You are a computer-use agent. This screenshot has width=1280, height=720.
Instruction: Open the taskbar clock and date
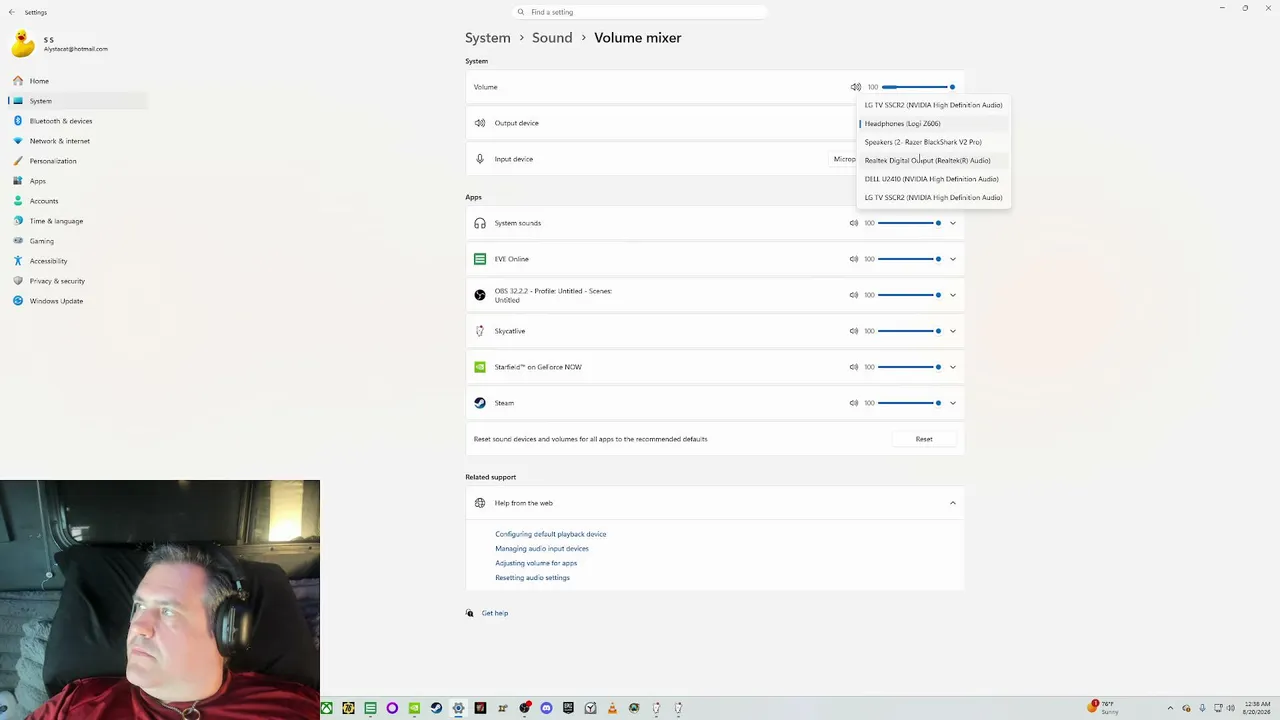[1257, 708]
